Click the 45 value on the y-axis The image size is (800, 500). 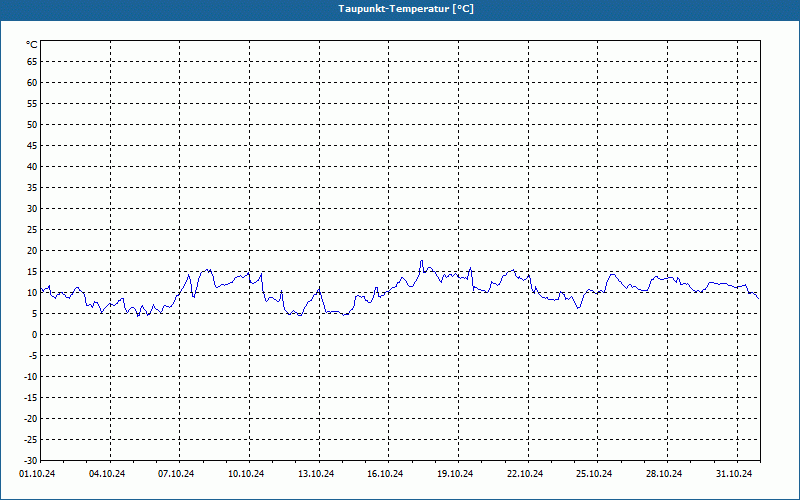tap(32, 146)
